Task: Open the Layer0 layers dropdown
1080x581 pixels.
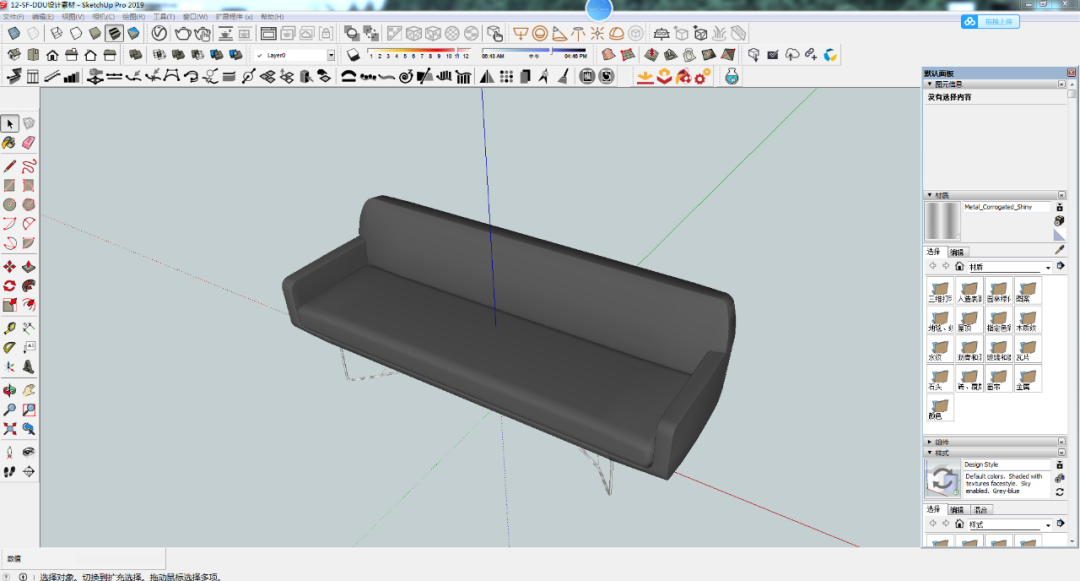Action: click(x=331, y=54)
